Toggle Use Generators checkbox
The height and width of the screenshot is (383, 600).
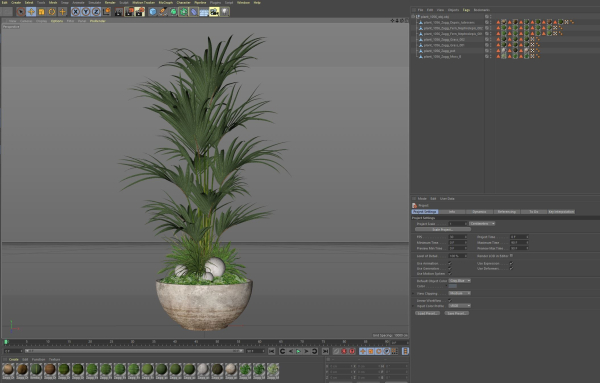tap(450, 268)
